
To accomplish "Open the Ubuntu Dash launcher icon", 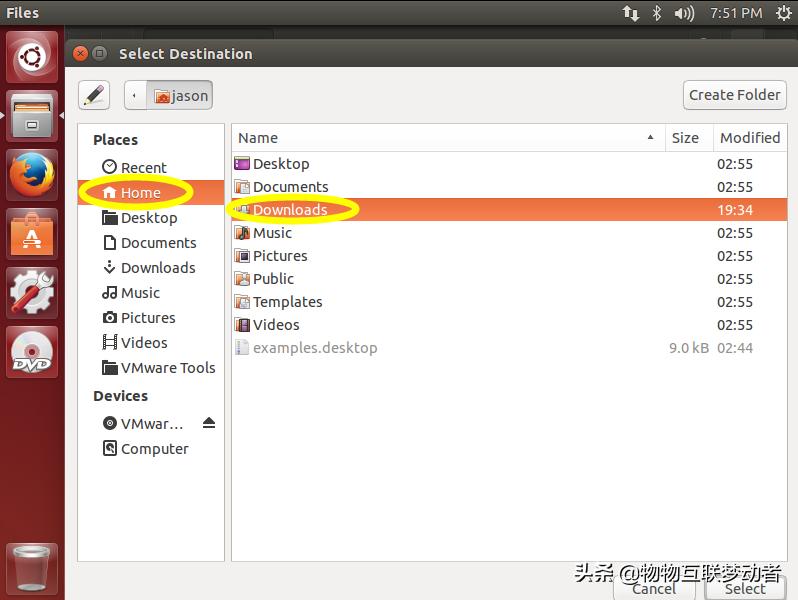I will [32, 56].
